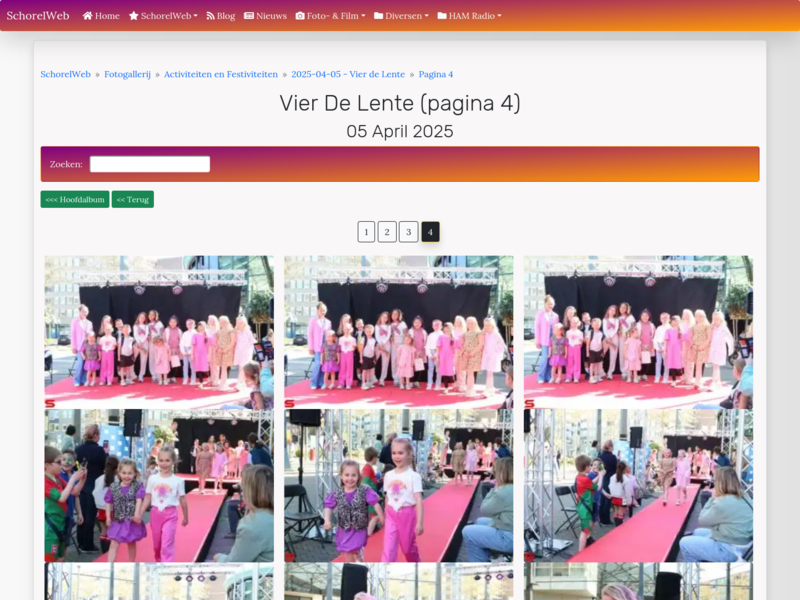Open 2025-04-05 - Vier de Lente breadcrumb
Image resolution: width=800 pixels, height=600 pixels.
348,74
